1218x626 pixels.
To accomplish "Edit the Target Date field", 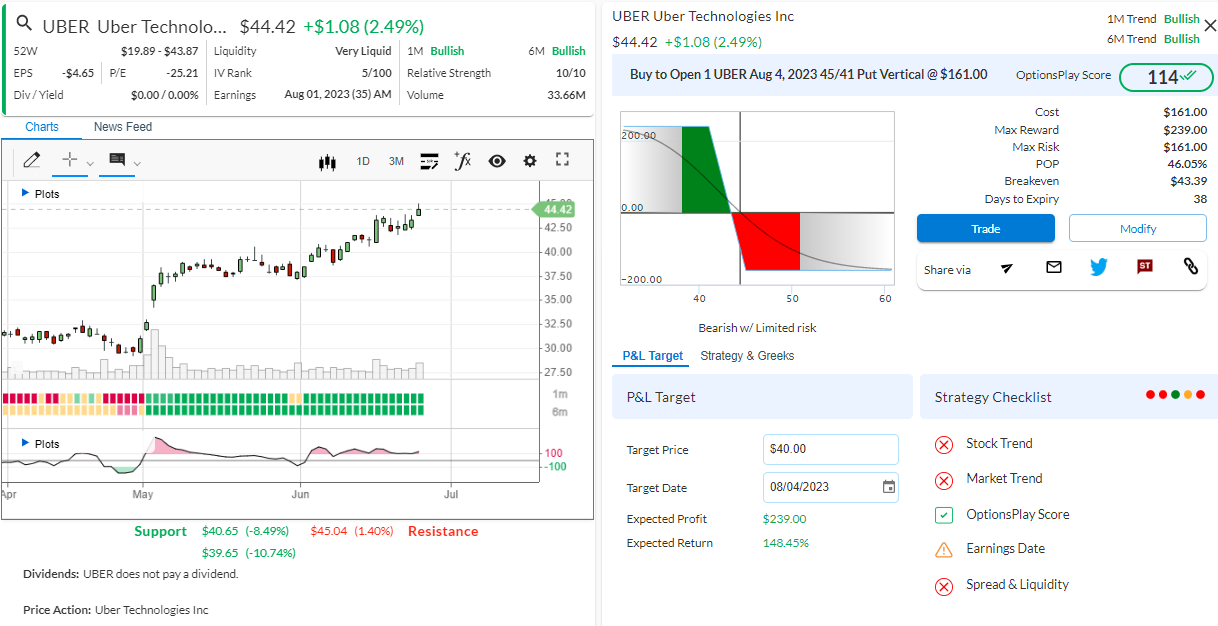I will point(831,487).
